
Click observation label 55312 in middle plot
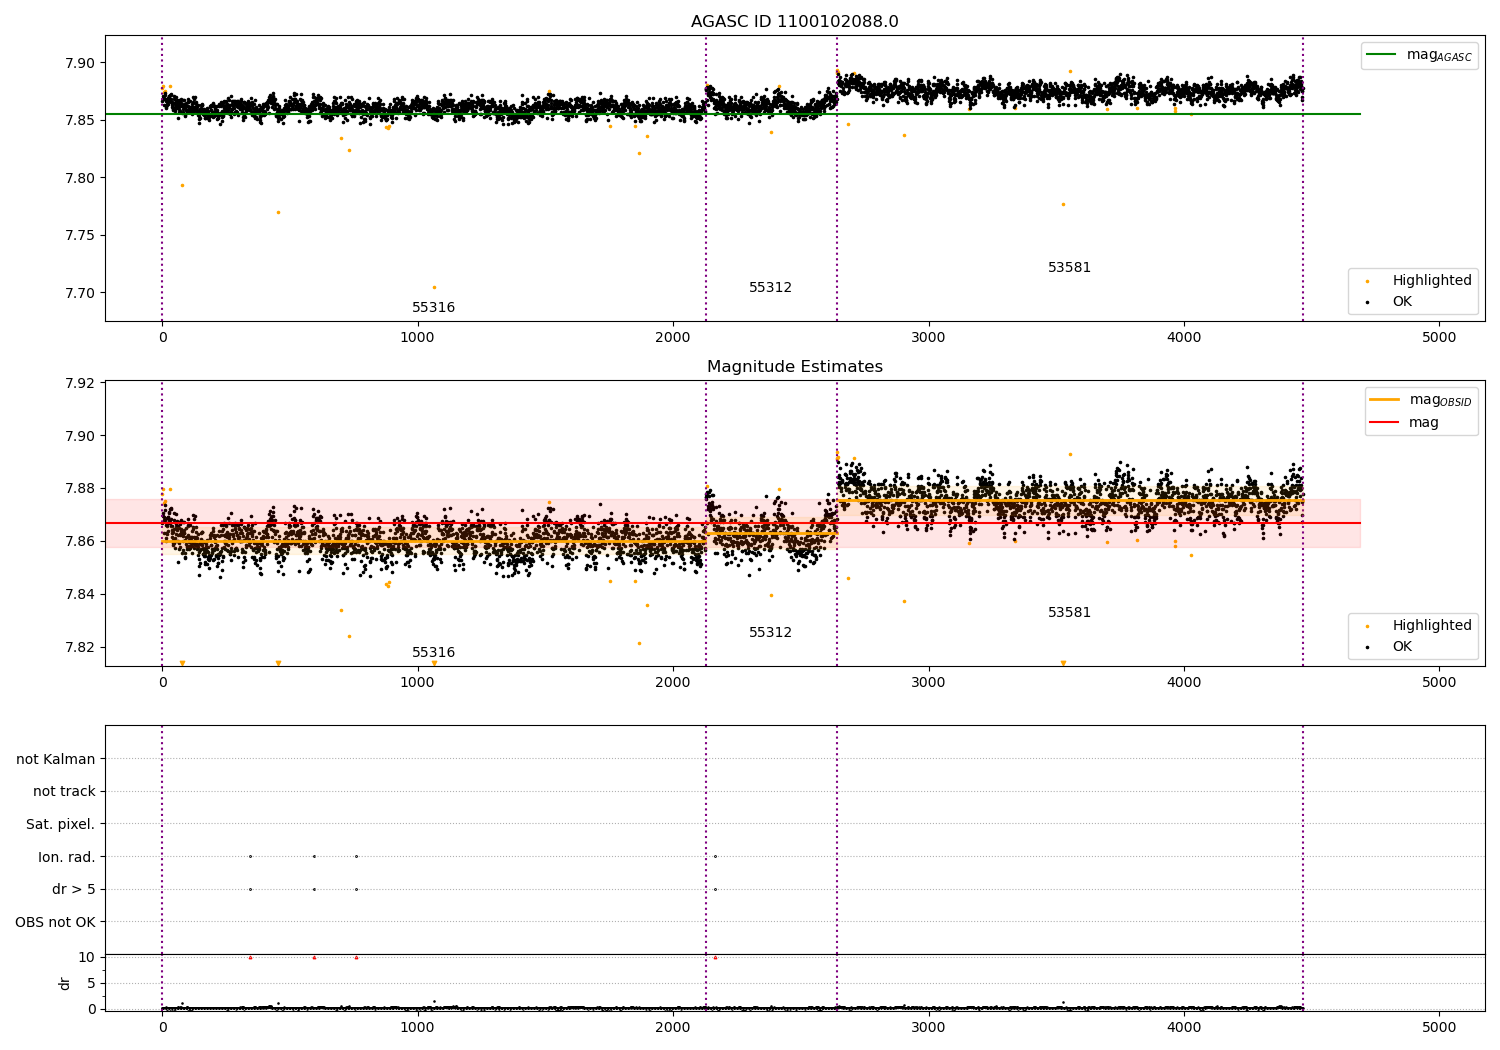coord(770,633)
